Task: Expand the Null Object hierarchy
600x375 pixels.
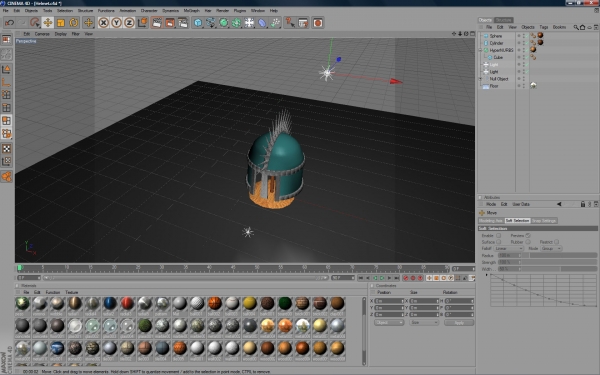Action: (x=481, y=79)
